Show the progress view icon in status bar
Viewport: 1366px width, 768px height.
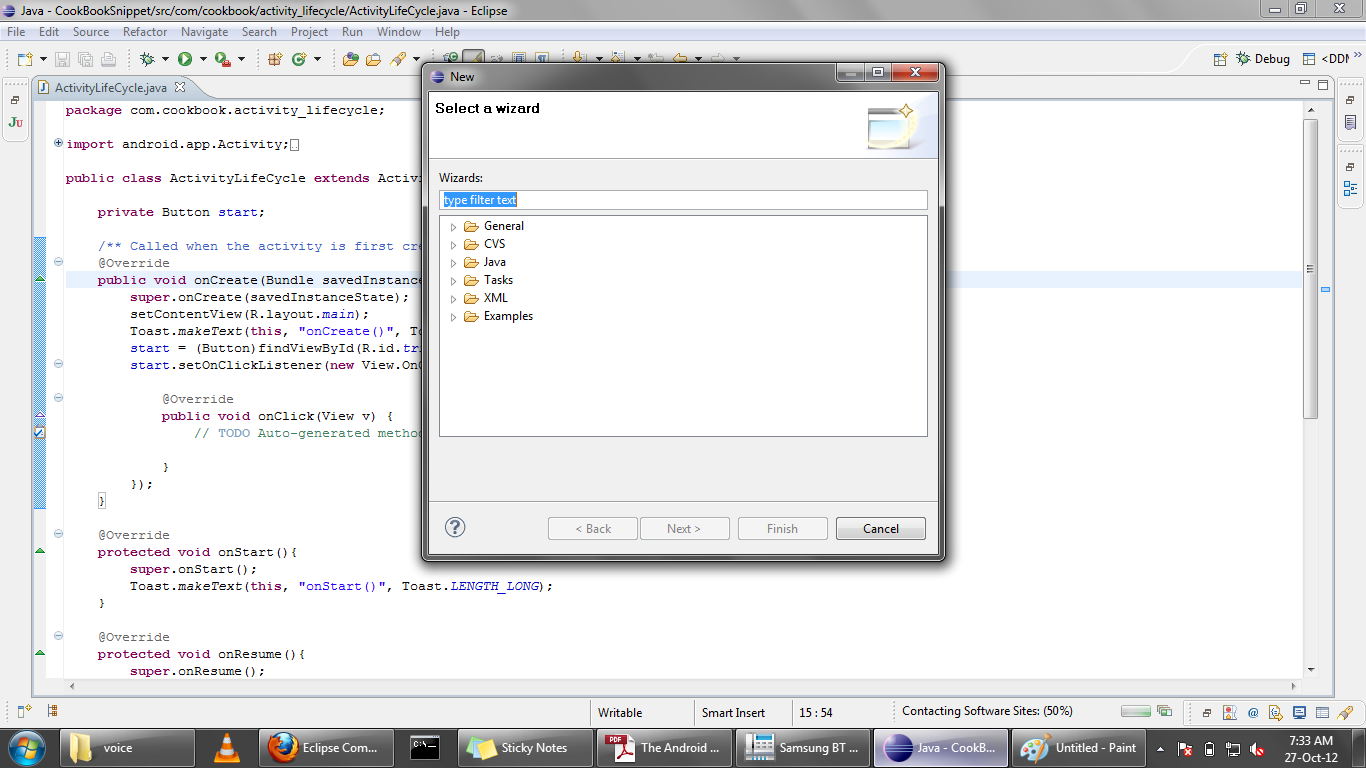(x=1164, y=712)
